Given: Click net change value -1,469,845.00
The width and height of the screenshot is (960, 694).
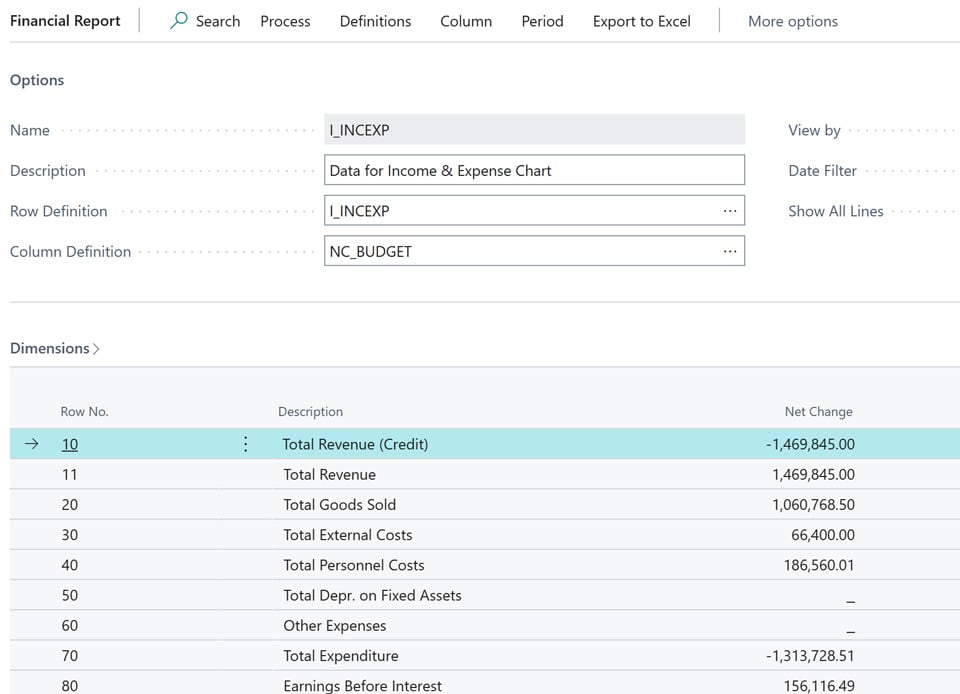Looking at the screenshot, I should 810,444.
